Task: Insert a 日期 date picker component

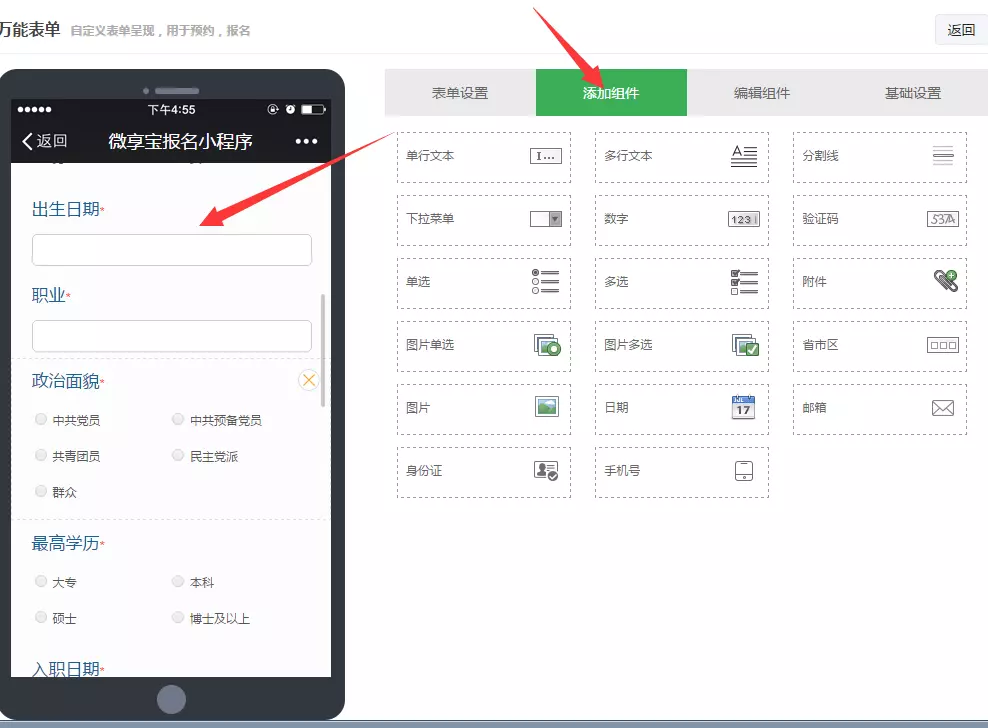Action: click(x=681, y=409)
